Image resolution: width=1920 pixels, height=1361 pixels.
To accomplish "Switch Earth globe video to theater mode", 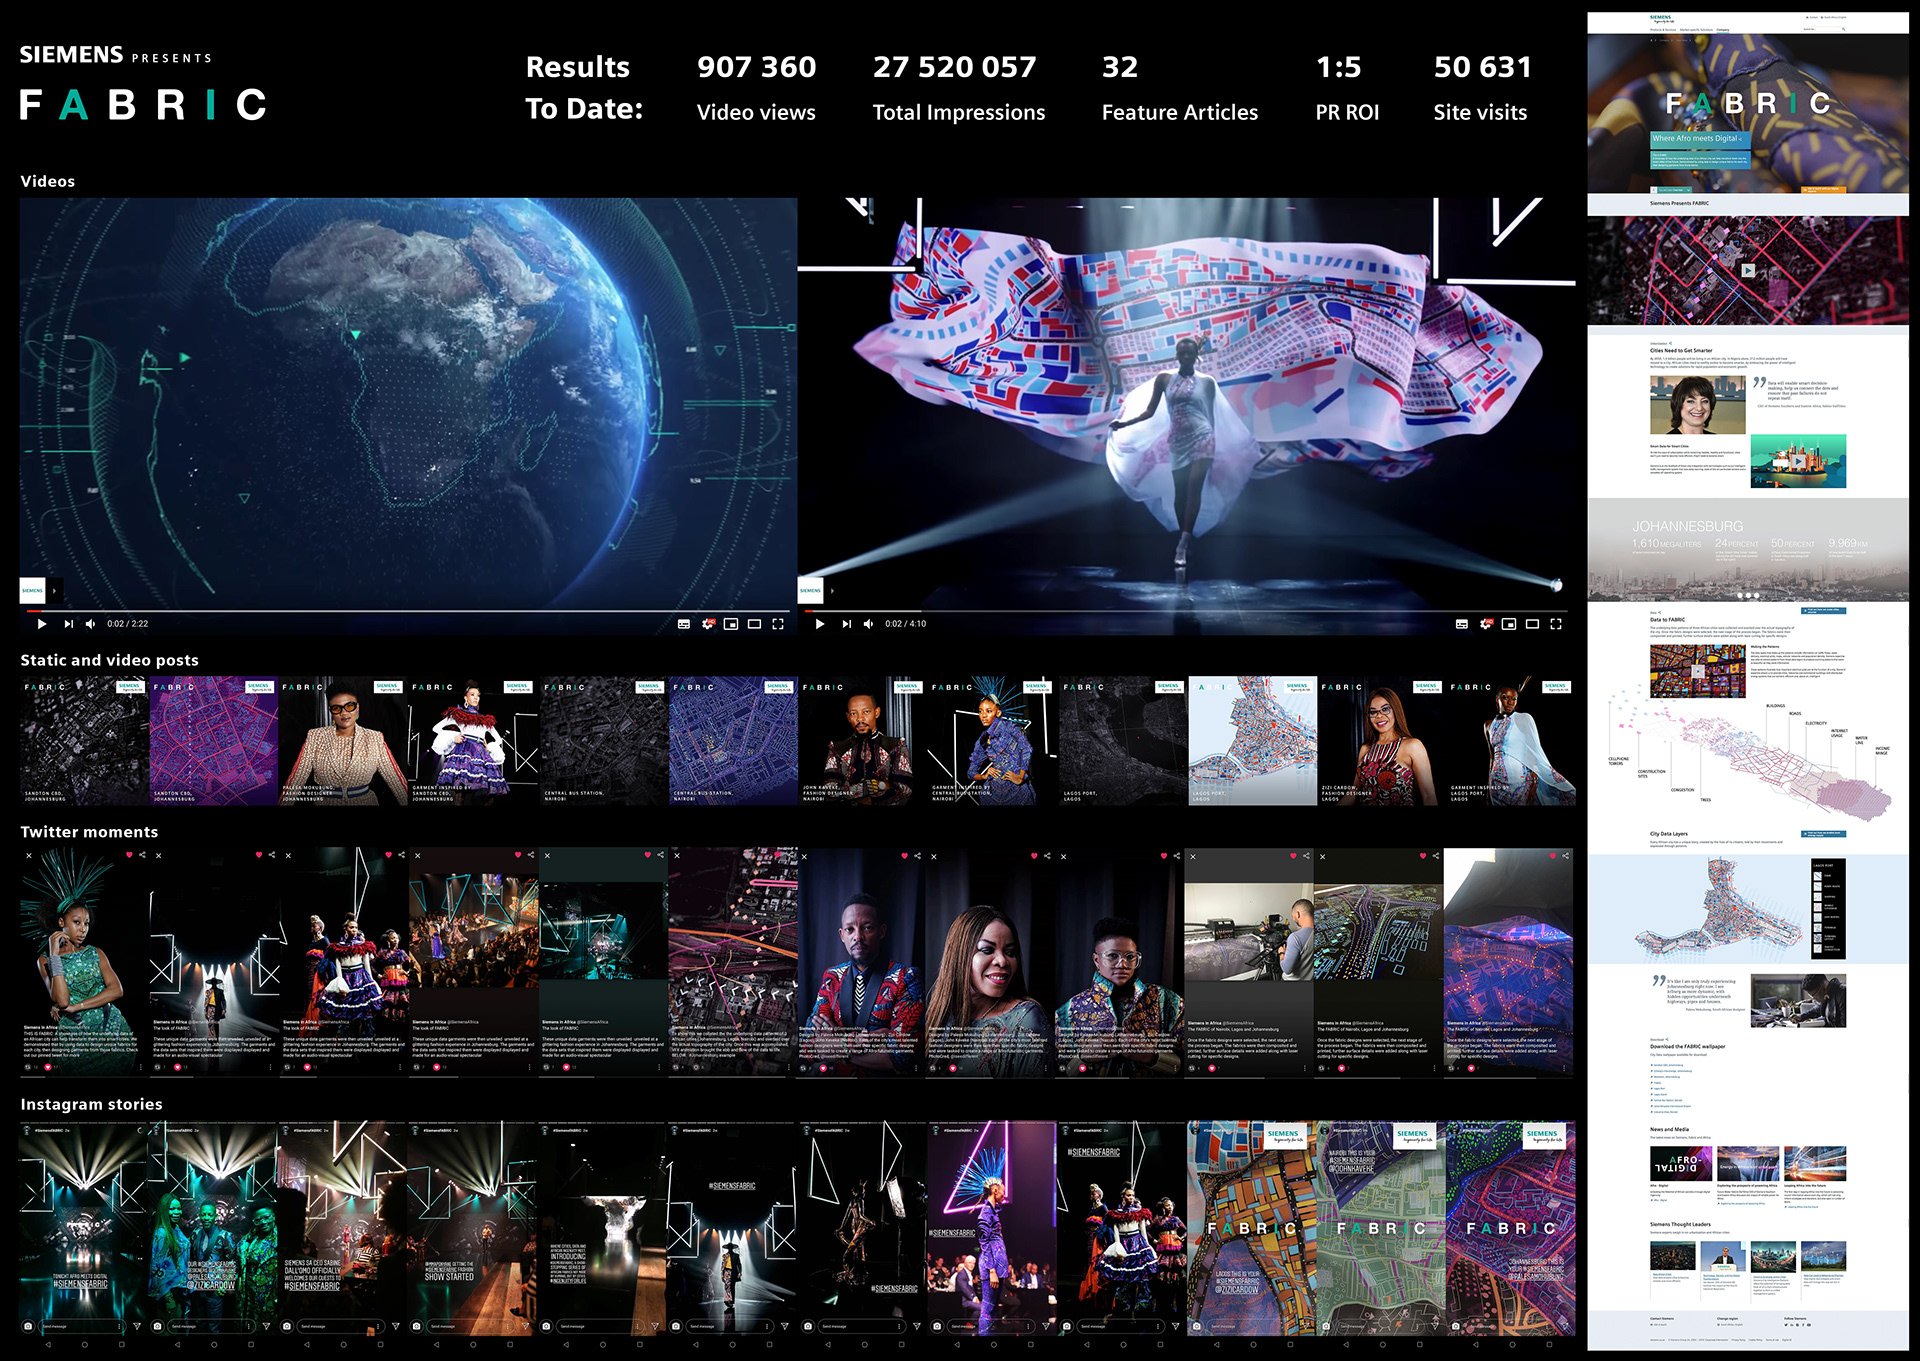I will (x=754, y=624).
